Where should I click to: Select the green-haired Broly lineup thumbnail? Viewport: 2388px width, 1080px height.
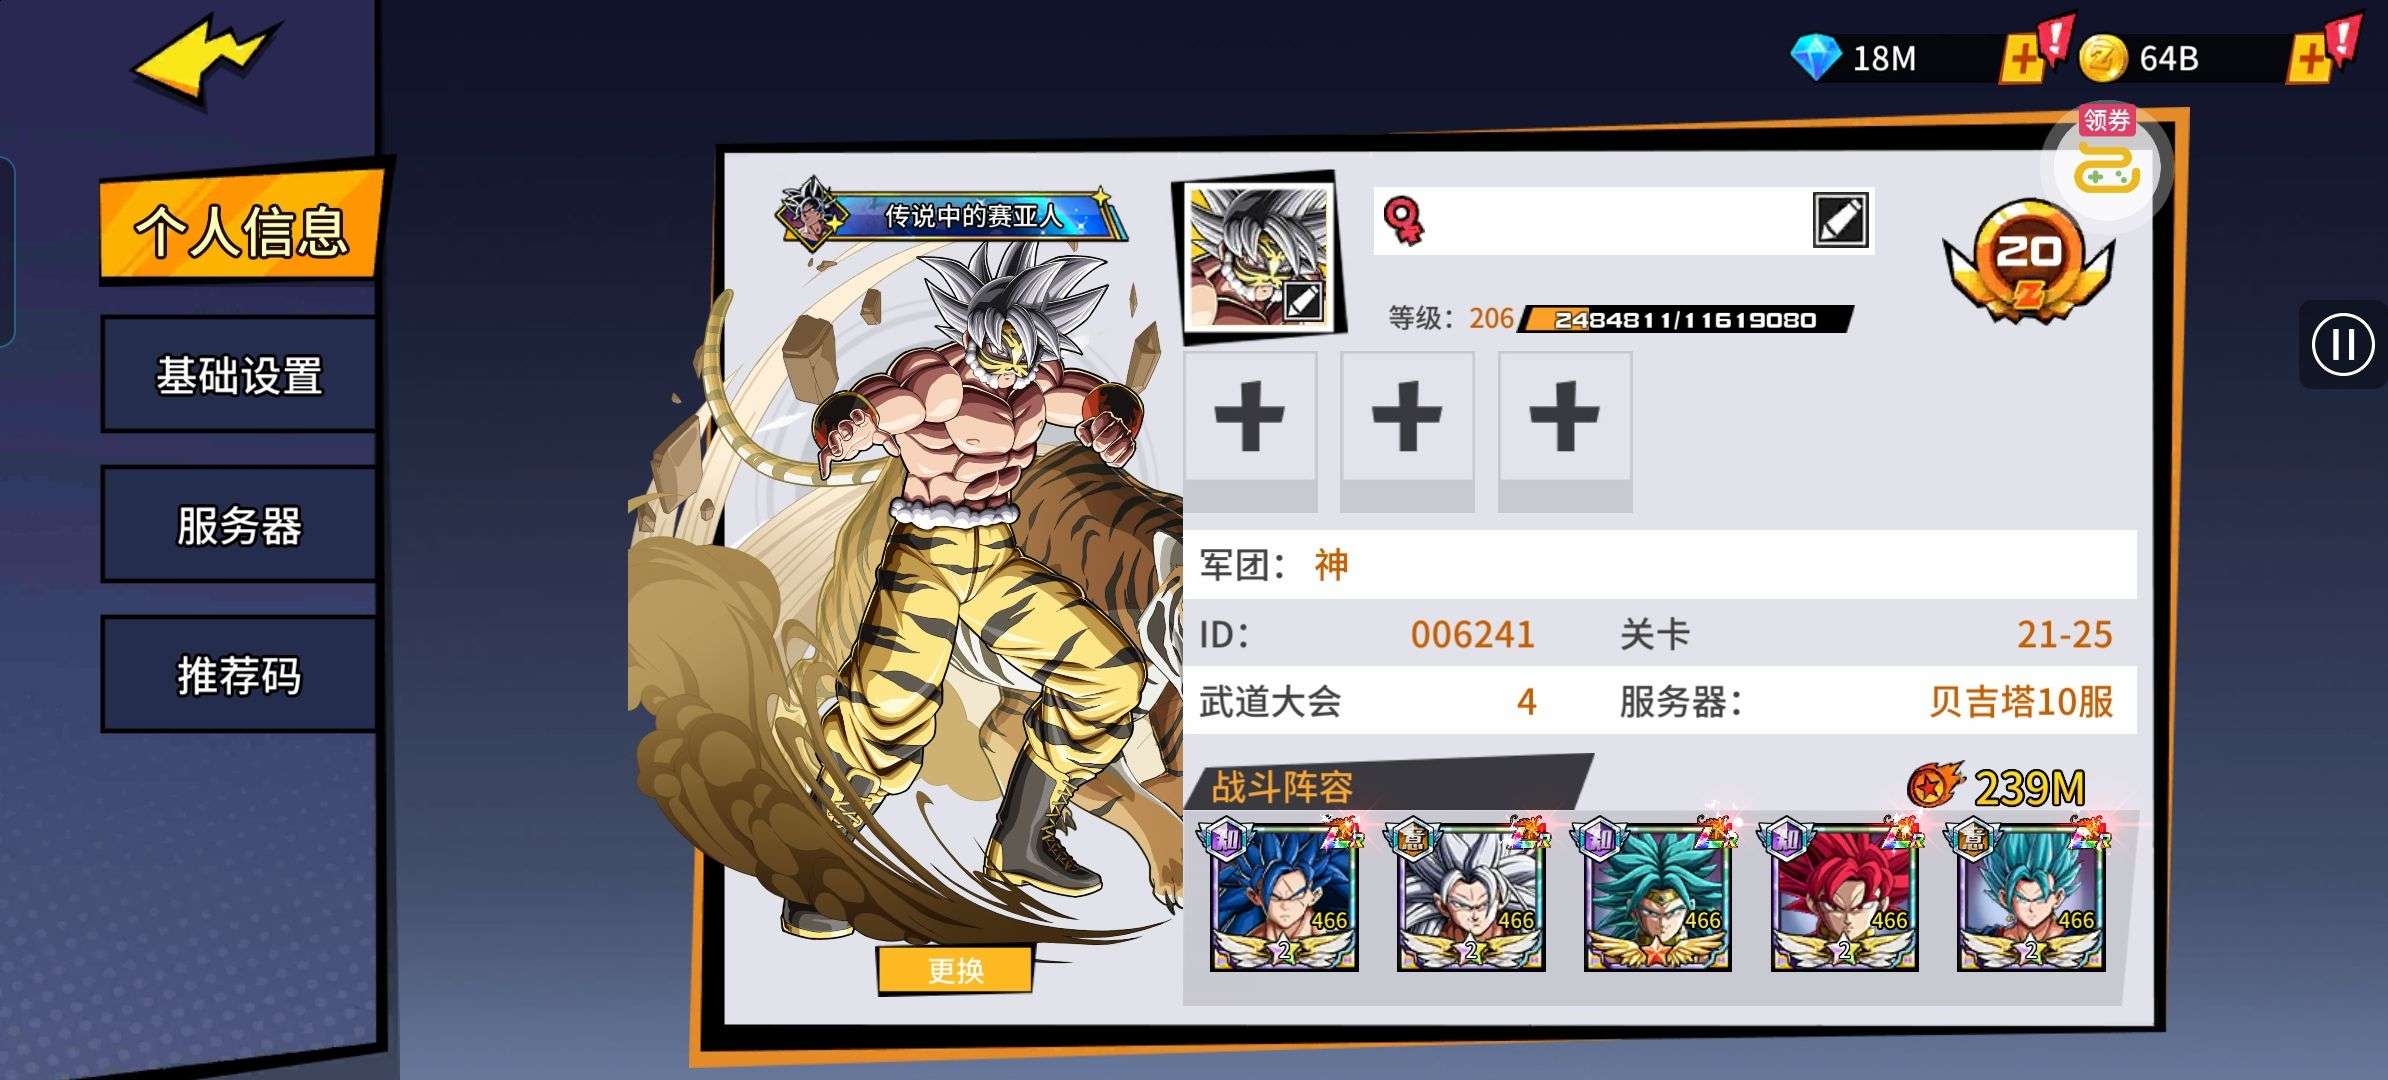point(1657,897)
